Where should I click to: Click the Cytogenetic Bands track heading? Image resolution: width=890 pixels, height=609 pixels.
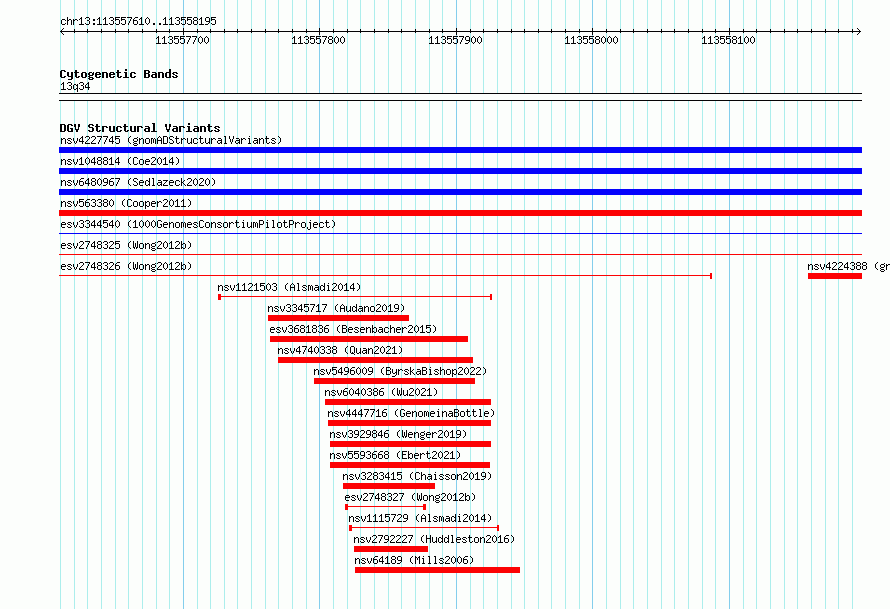(119, 74)
